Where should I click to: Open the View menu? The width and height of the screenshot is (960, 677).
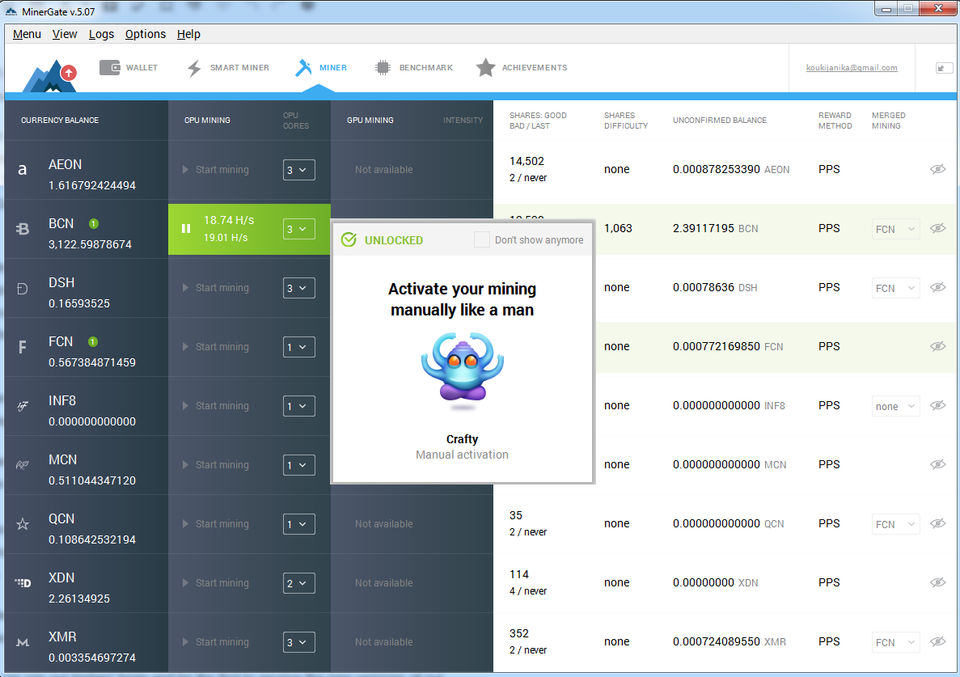point(64,34)
